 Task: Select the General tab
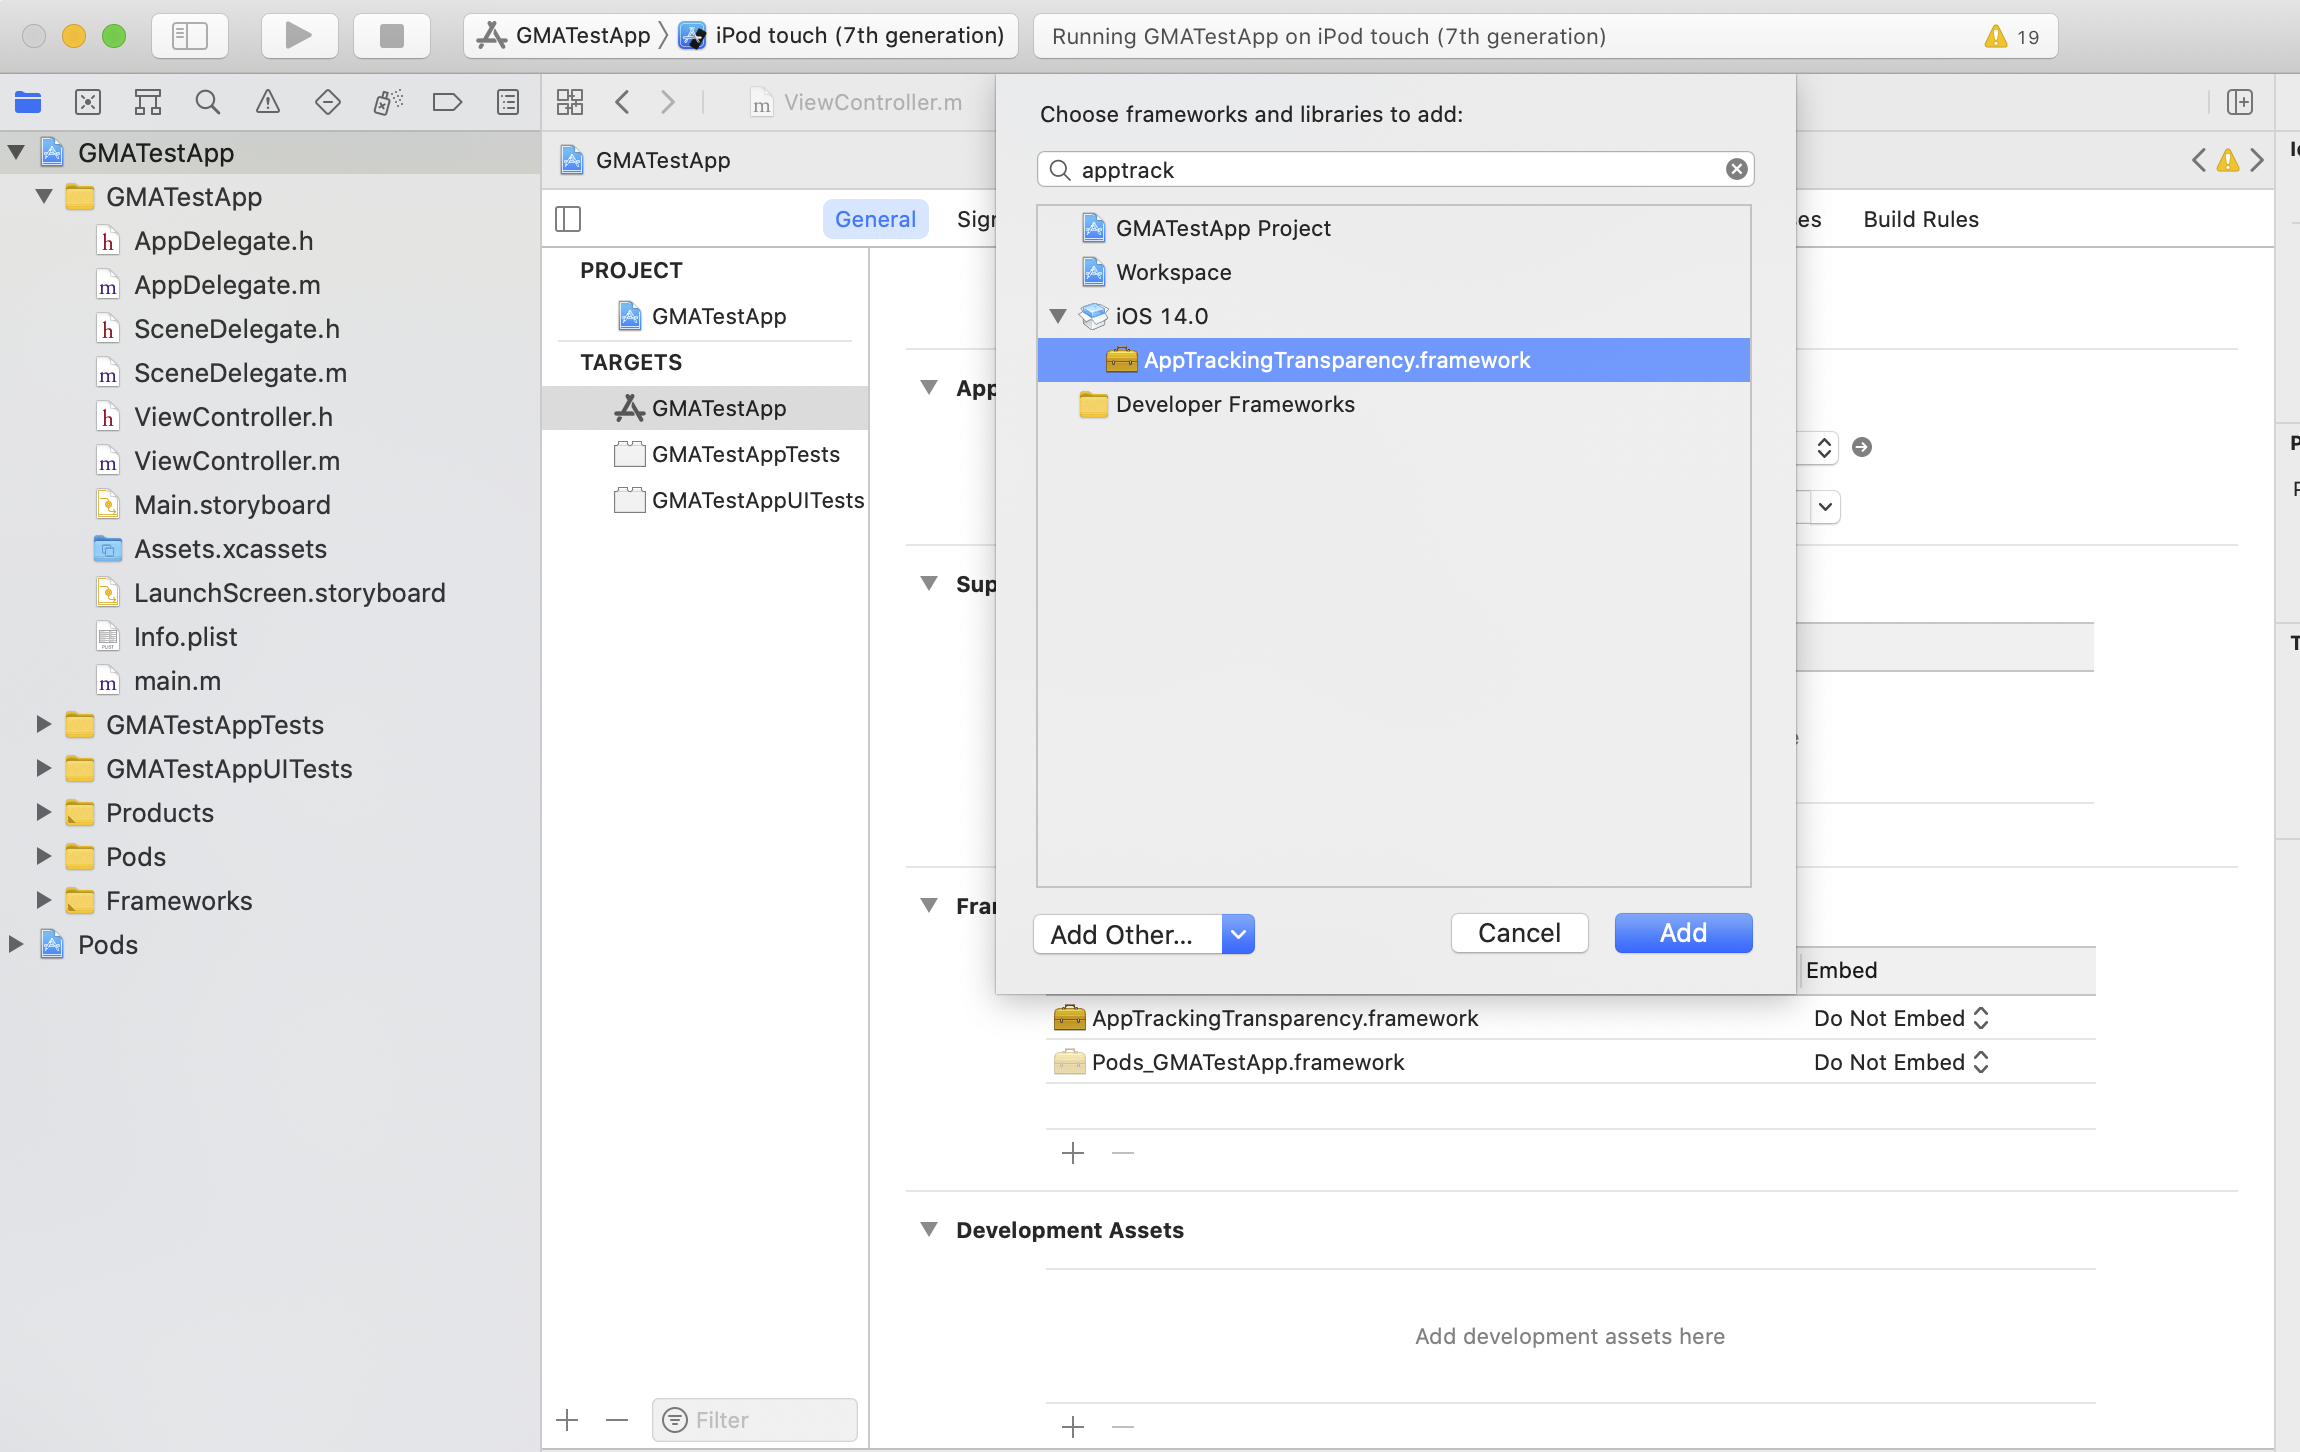point(875,219)
